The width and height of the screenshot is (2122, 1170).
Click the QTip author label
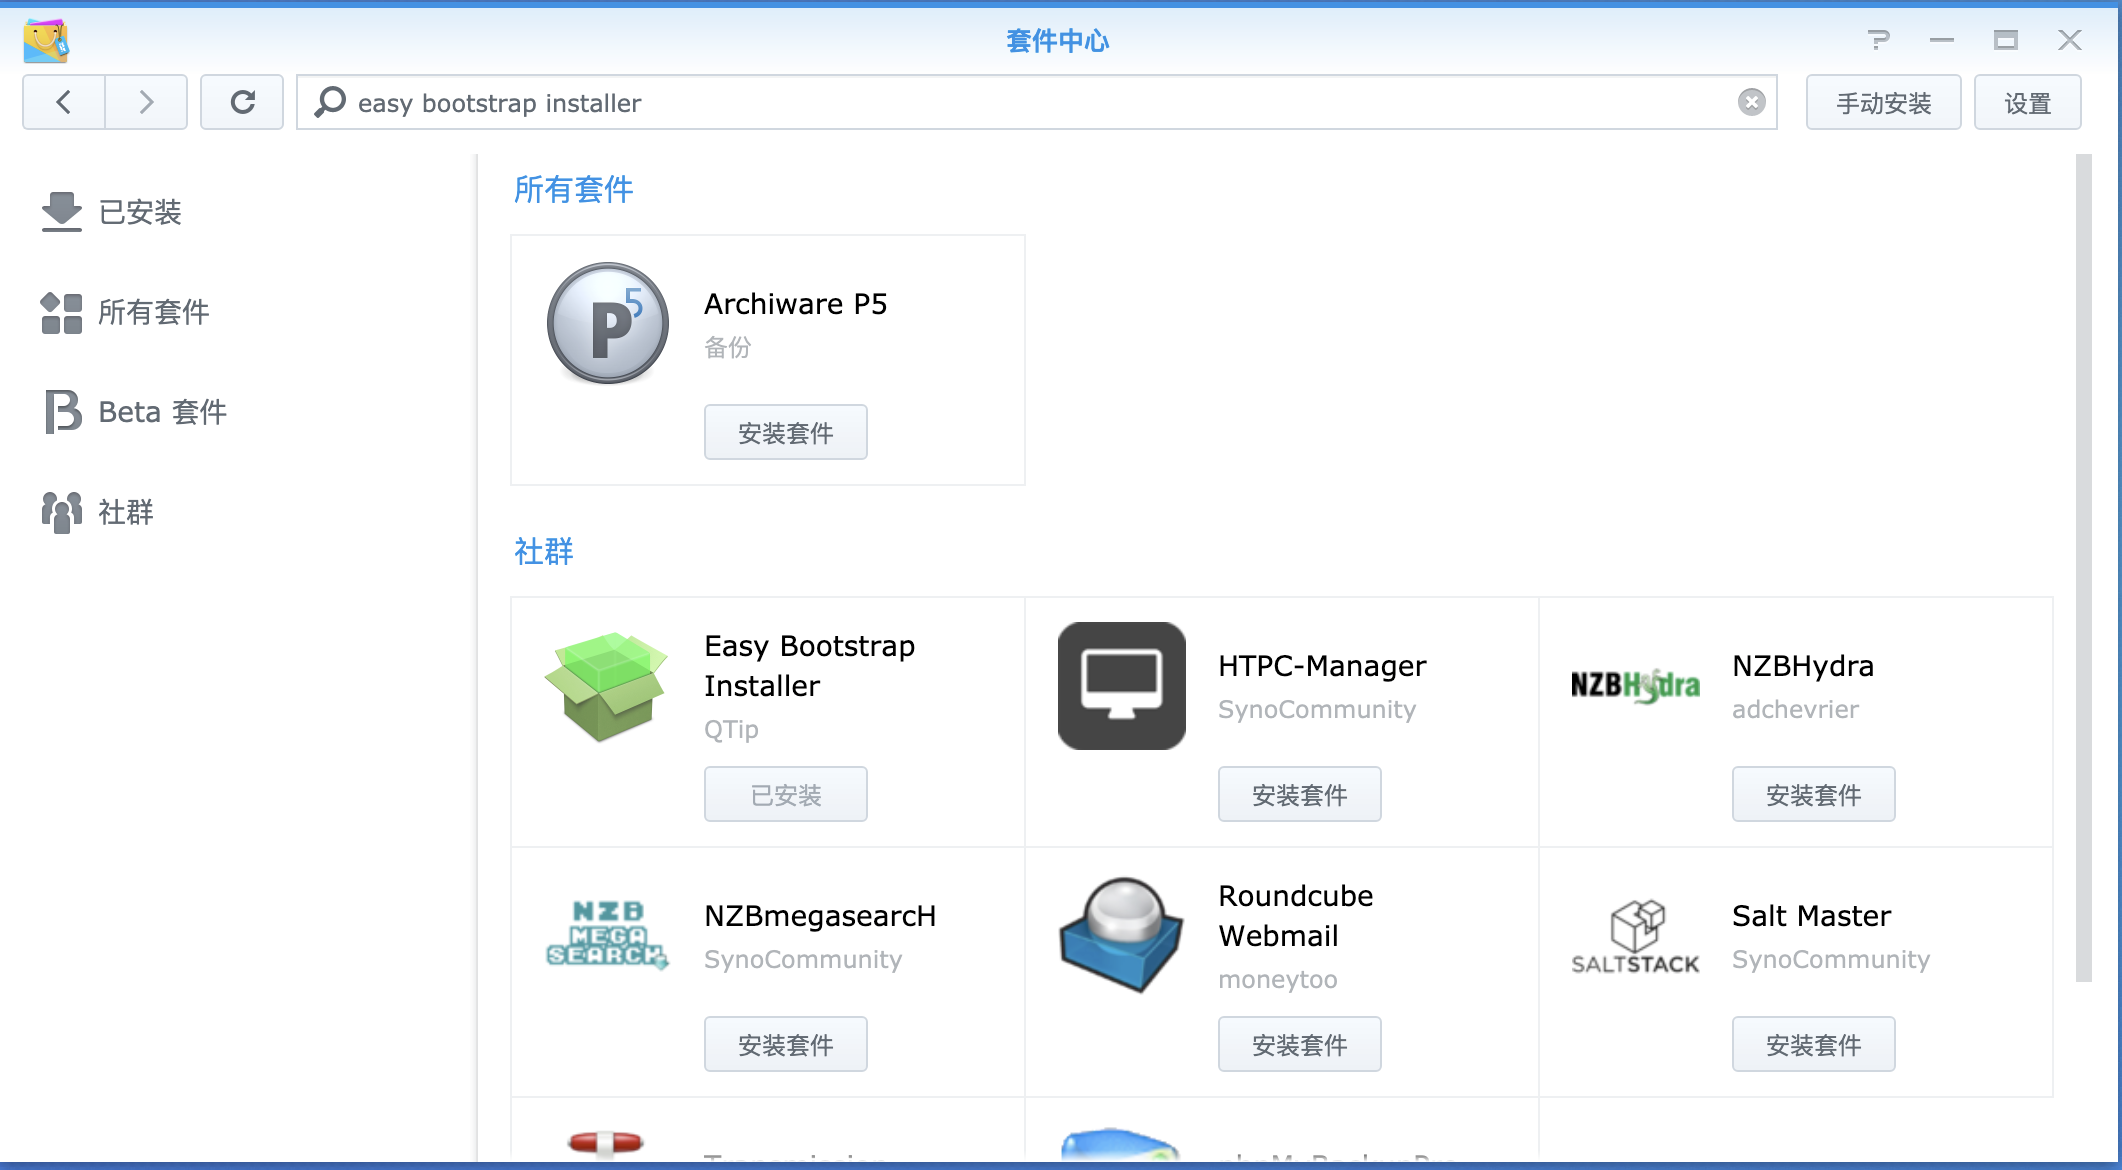click(731, 730)
